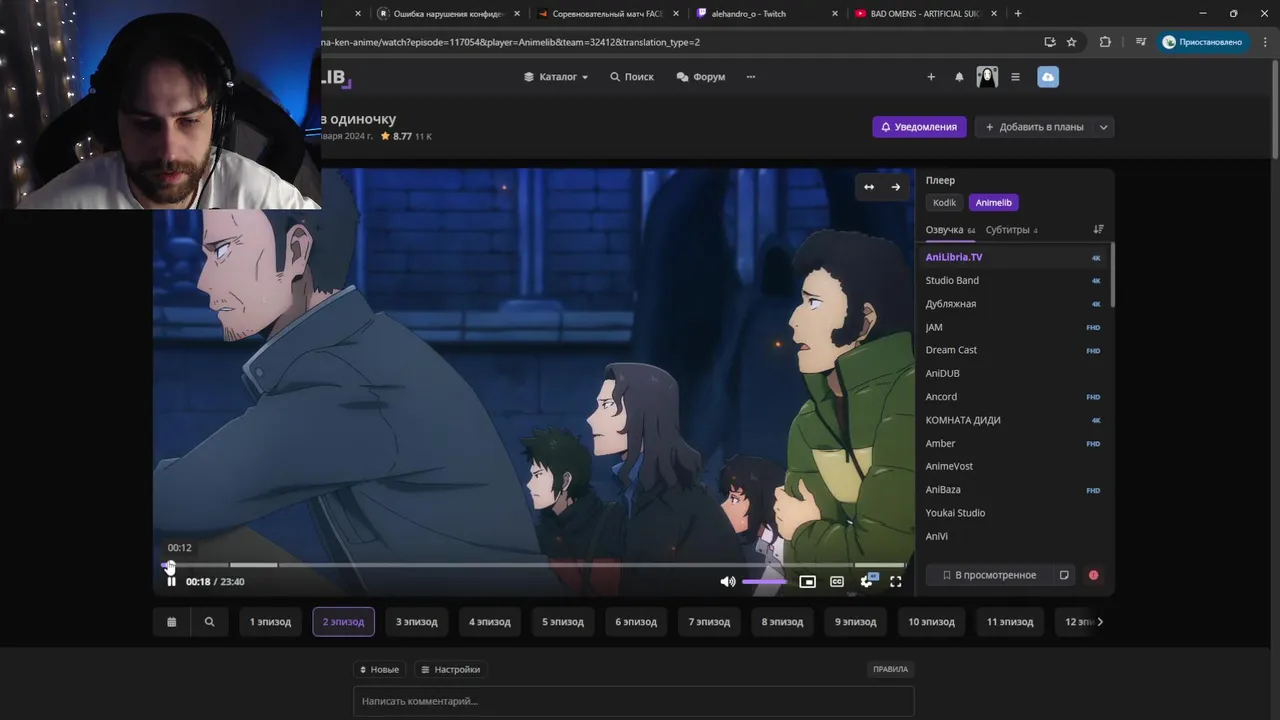The image size is (1280, 720).
Task: Select 11 эпизод
Action: coord(1010,622)
